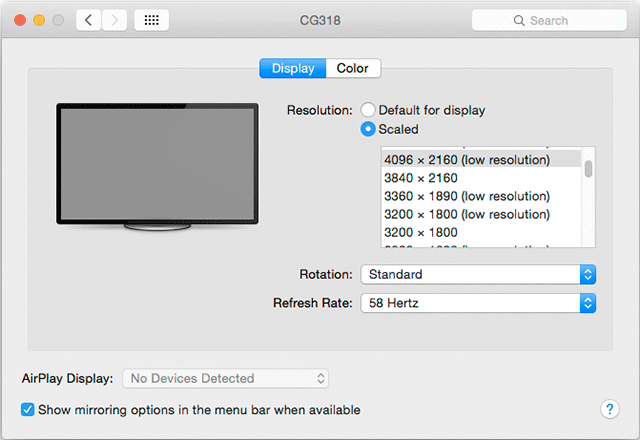This screenshot has height=440, width=640.
Task: Open the AirPlay Display dropdown
Action: [225, 378]
